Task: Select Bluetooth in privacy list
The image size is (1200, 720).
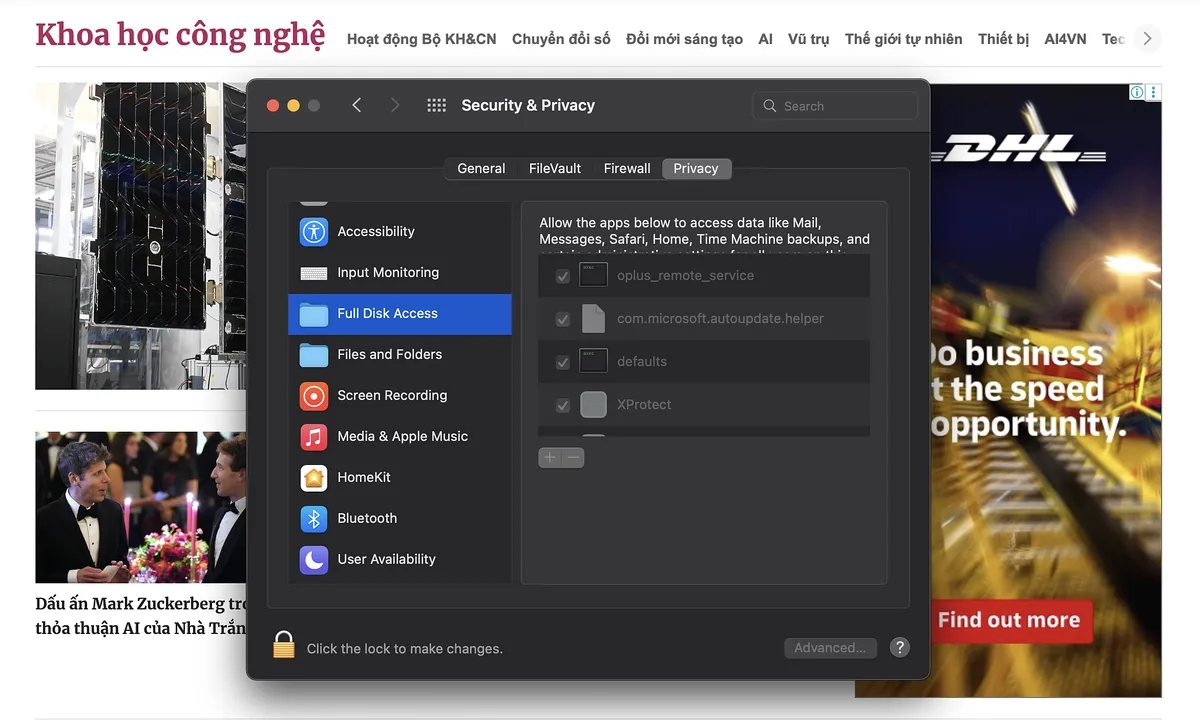Action: 400,519
